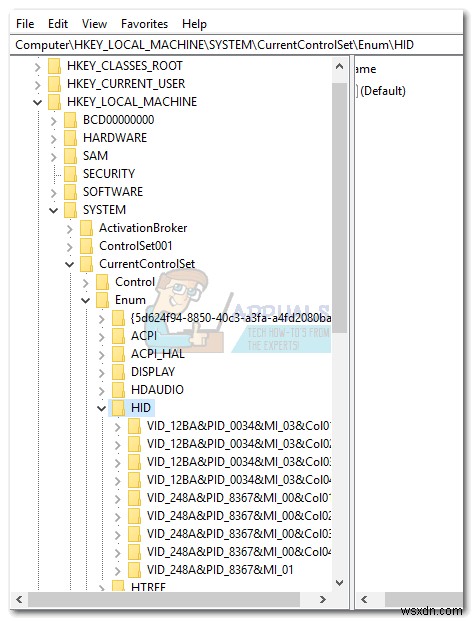This screenshot has height=621, width=474.
Task: Click the HKEY_CURRENT_USER folder icon
Action: 54,84
